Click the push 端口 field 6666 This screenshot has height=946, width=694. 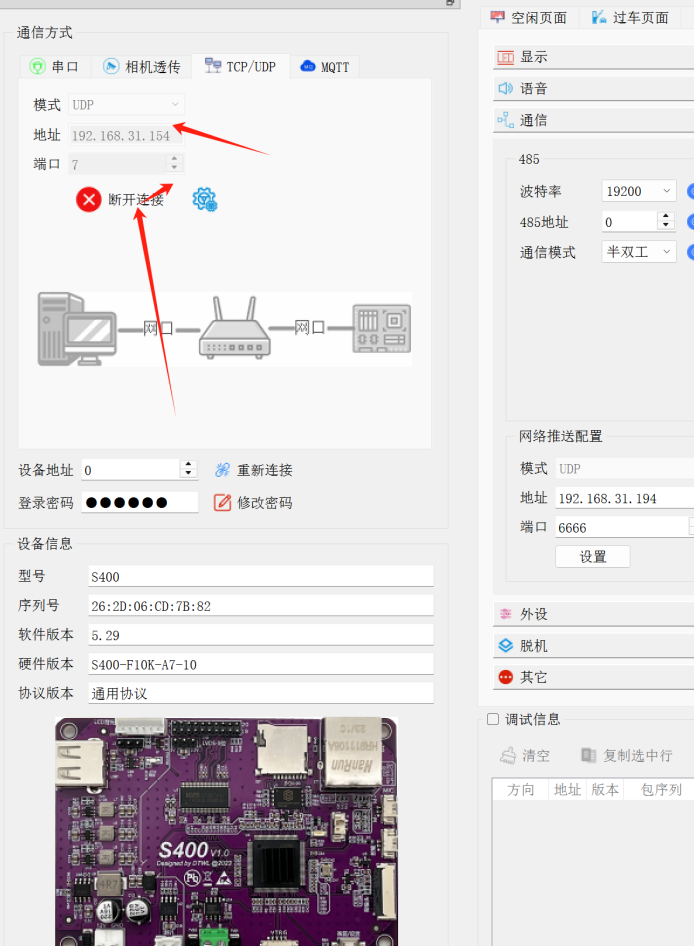[622, 527]
